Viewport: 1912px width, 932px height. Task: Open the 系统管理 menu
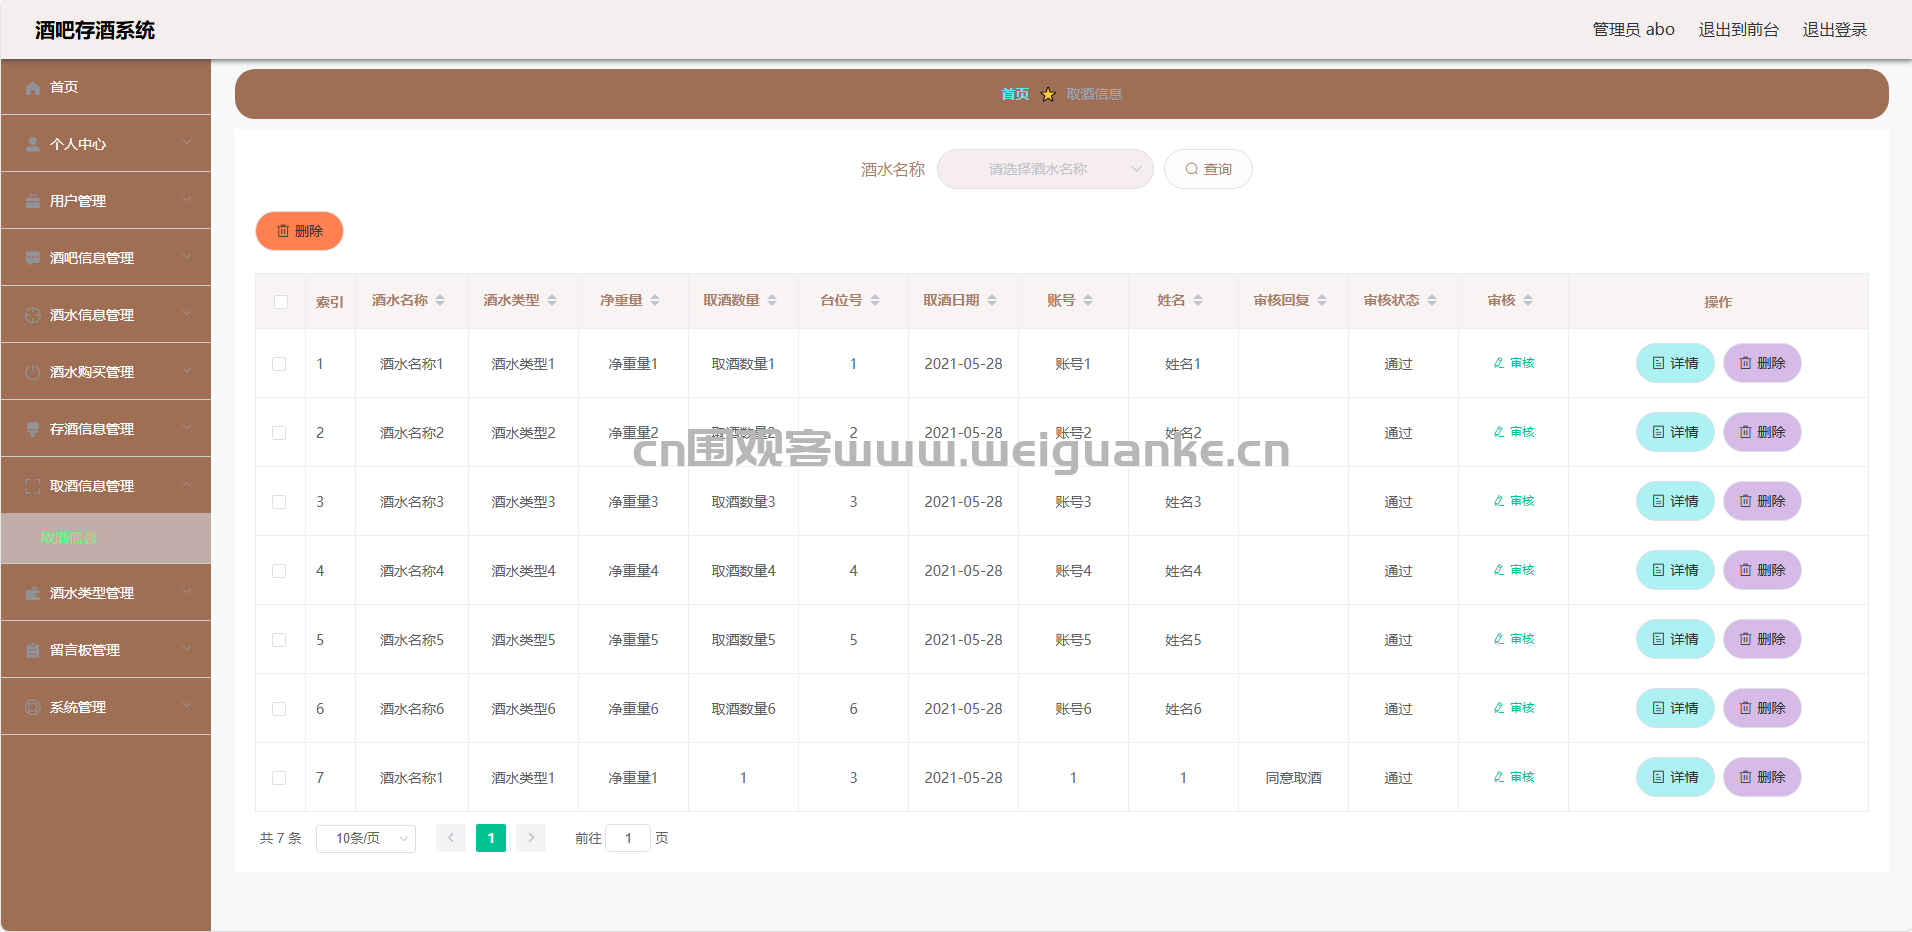106,707
